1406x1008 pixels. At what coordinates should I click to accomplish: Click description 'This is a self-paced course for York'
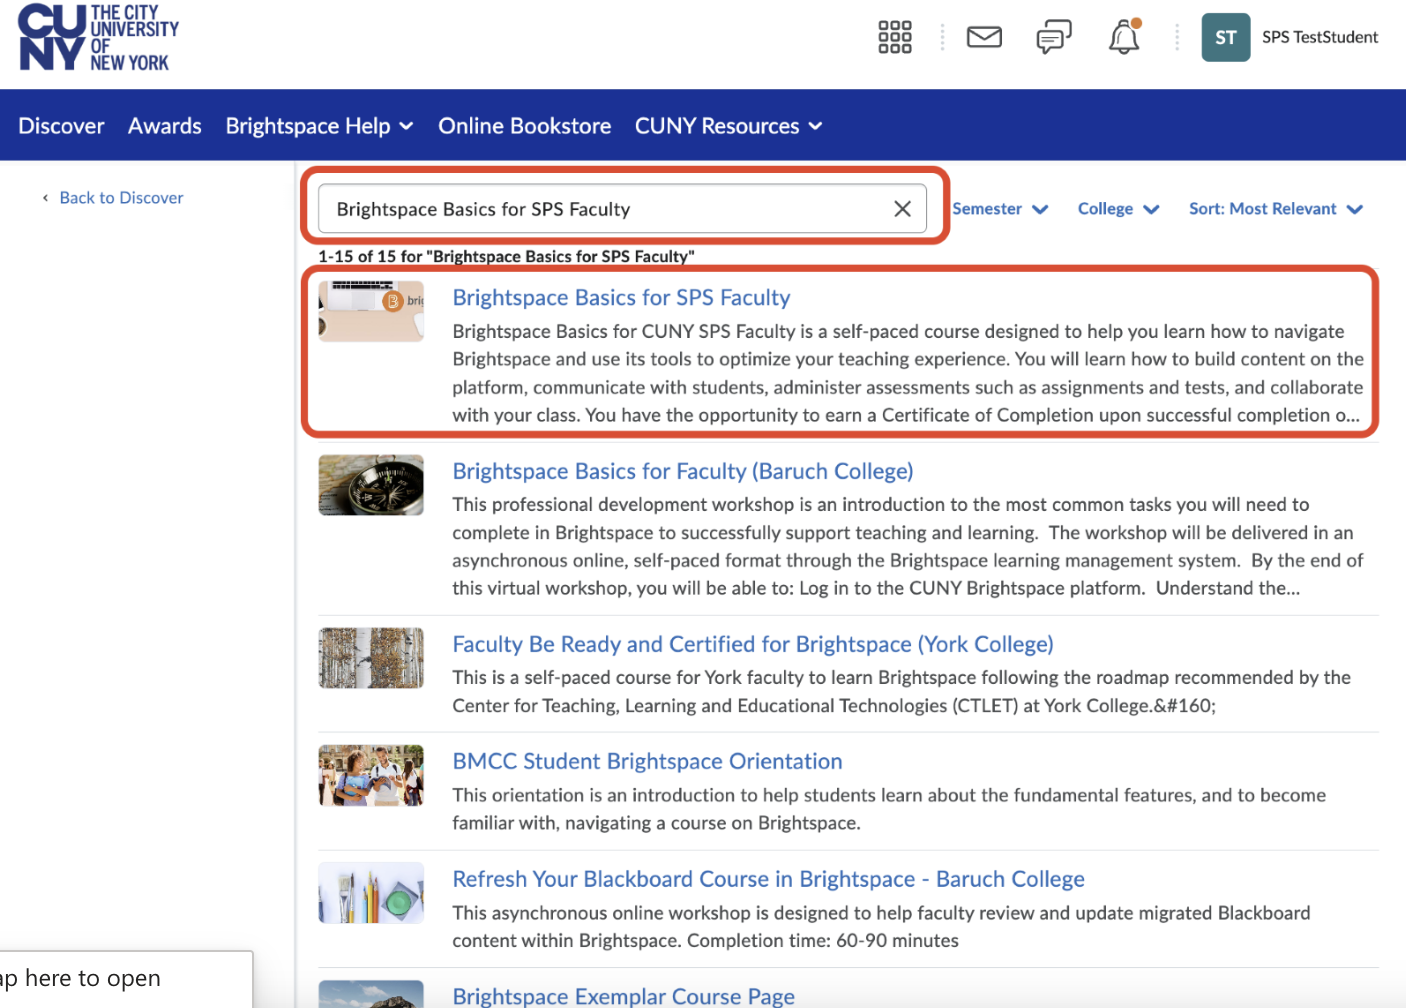901,691
